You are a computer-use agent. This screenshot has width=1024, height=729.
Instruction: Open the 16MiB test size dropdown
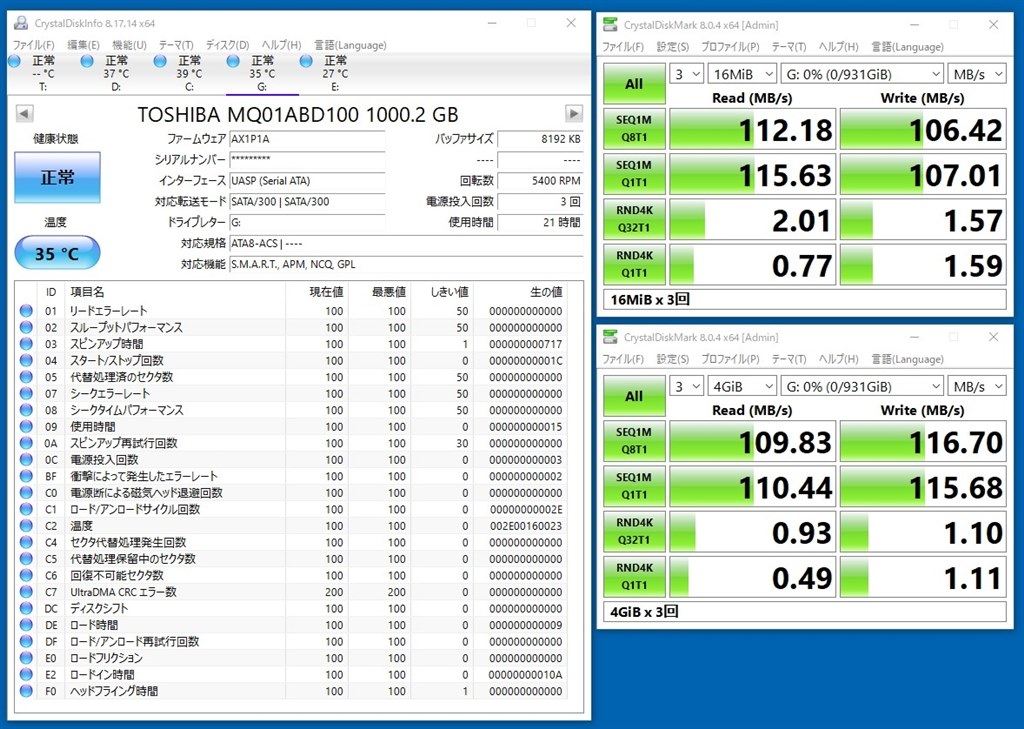click(x=742, y=74)
